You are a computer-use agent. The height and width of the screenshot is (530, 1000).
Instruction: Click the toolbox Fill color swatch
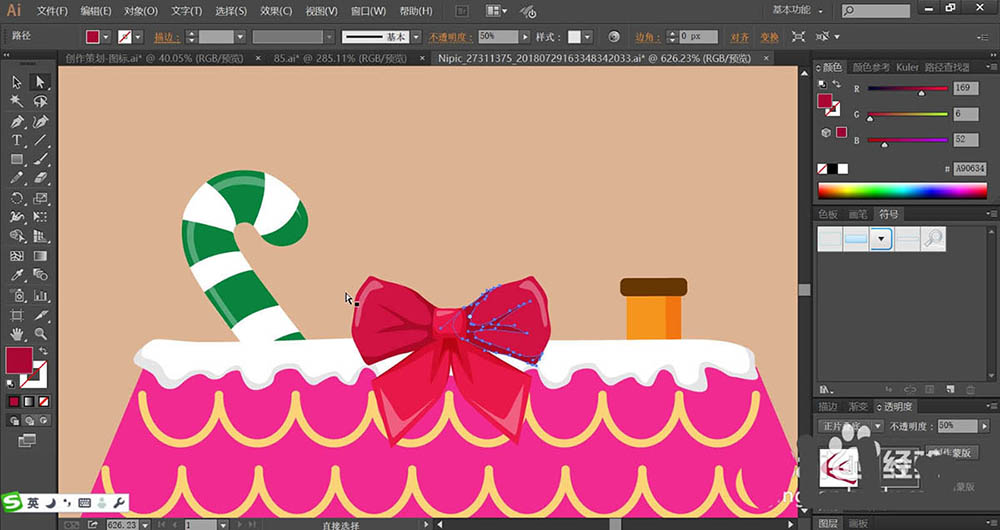(x=19, y=360)
